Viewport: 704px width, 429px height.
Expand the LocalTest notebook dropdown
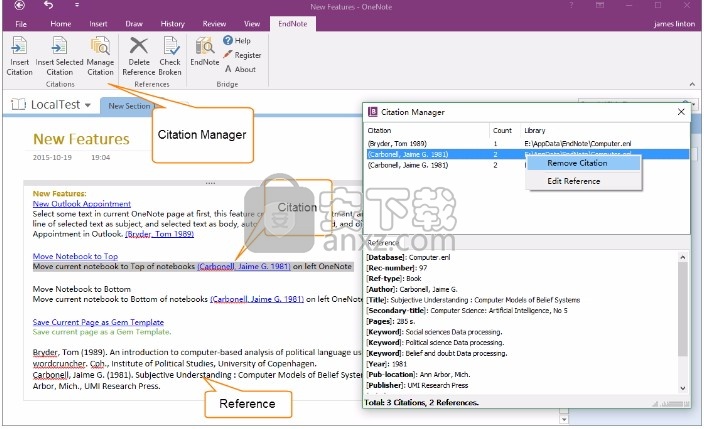(x=88, y=105)
